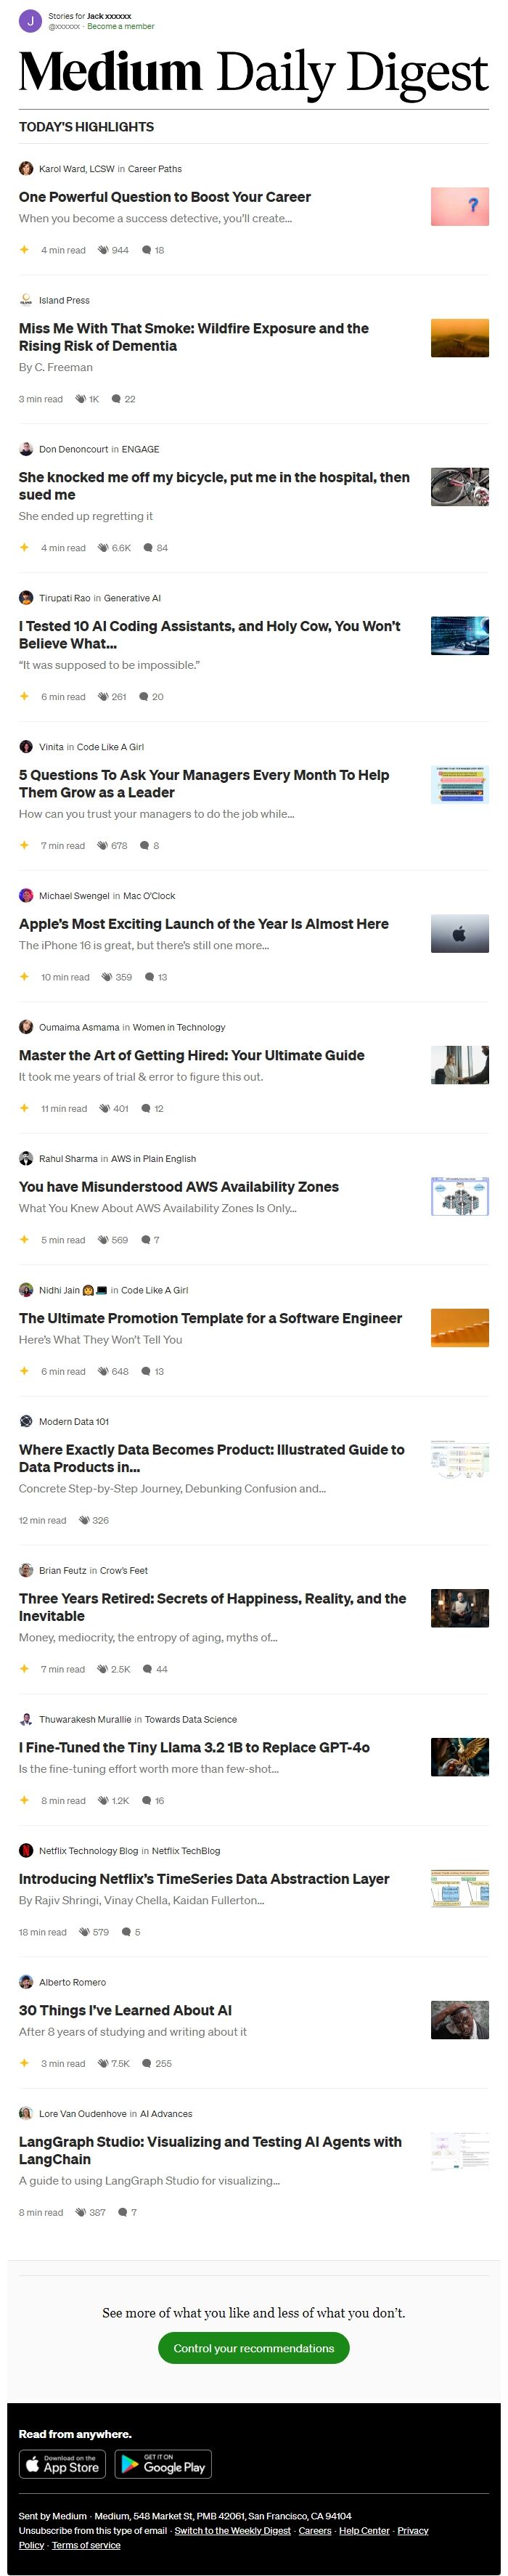
Task: Open Apple's Most Exciting Launch story thumbnail
Action: coord(460,933)
